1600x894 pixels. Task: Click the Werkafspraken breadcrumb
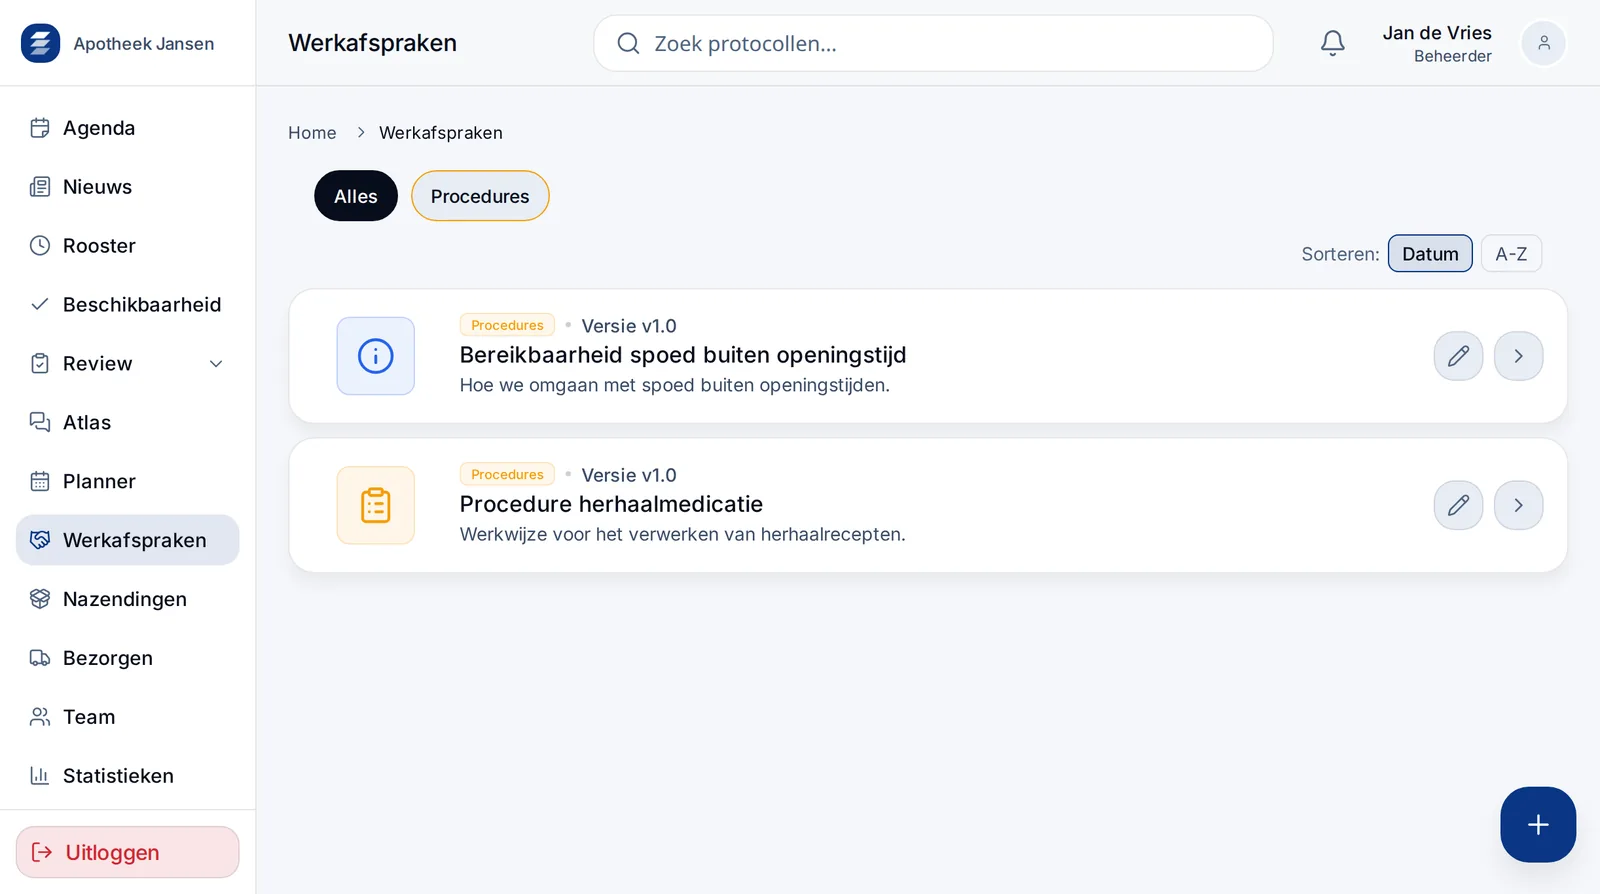pos(441,133)
